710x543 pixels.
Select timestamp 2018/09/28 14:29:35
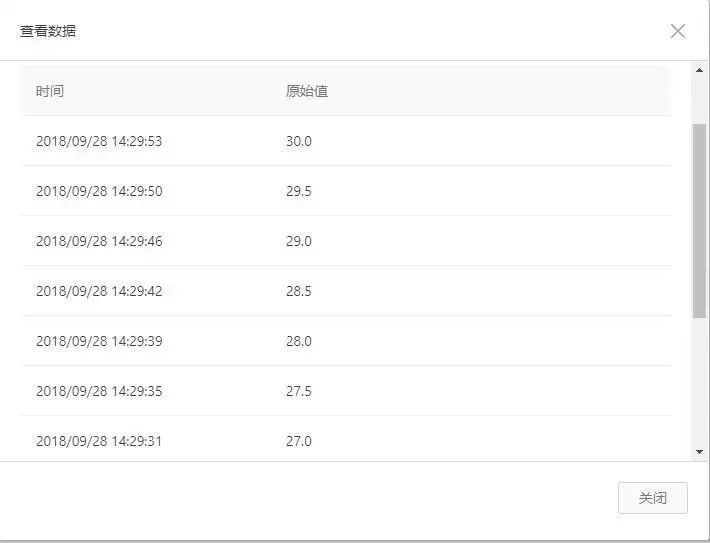point(99,391)
